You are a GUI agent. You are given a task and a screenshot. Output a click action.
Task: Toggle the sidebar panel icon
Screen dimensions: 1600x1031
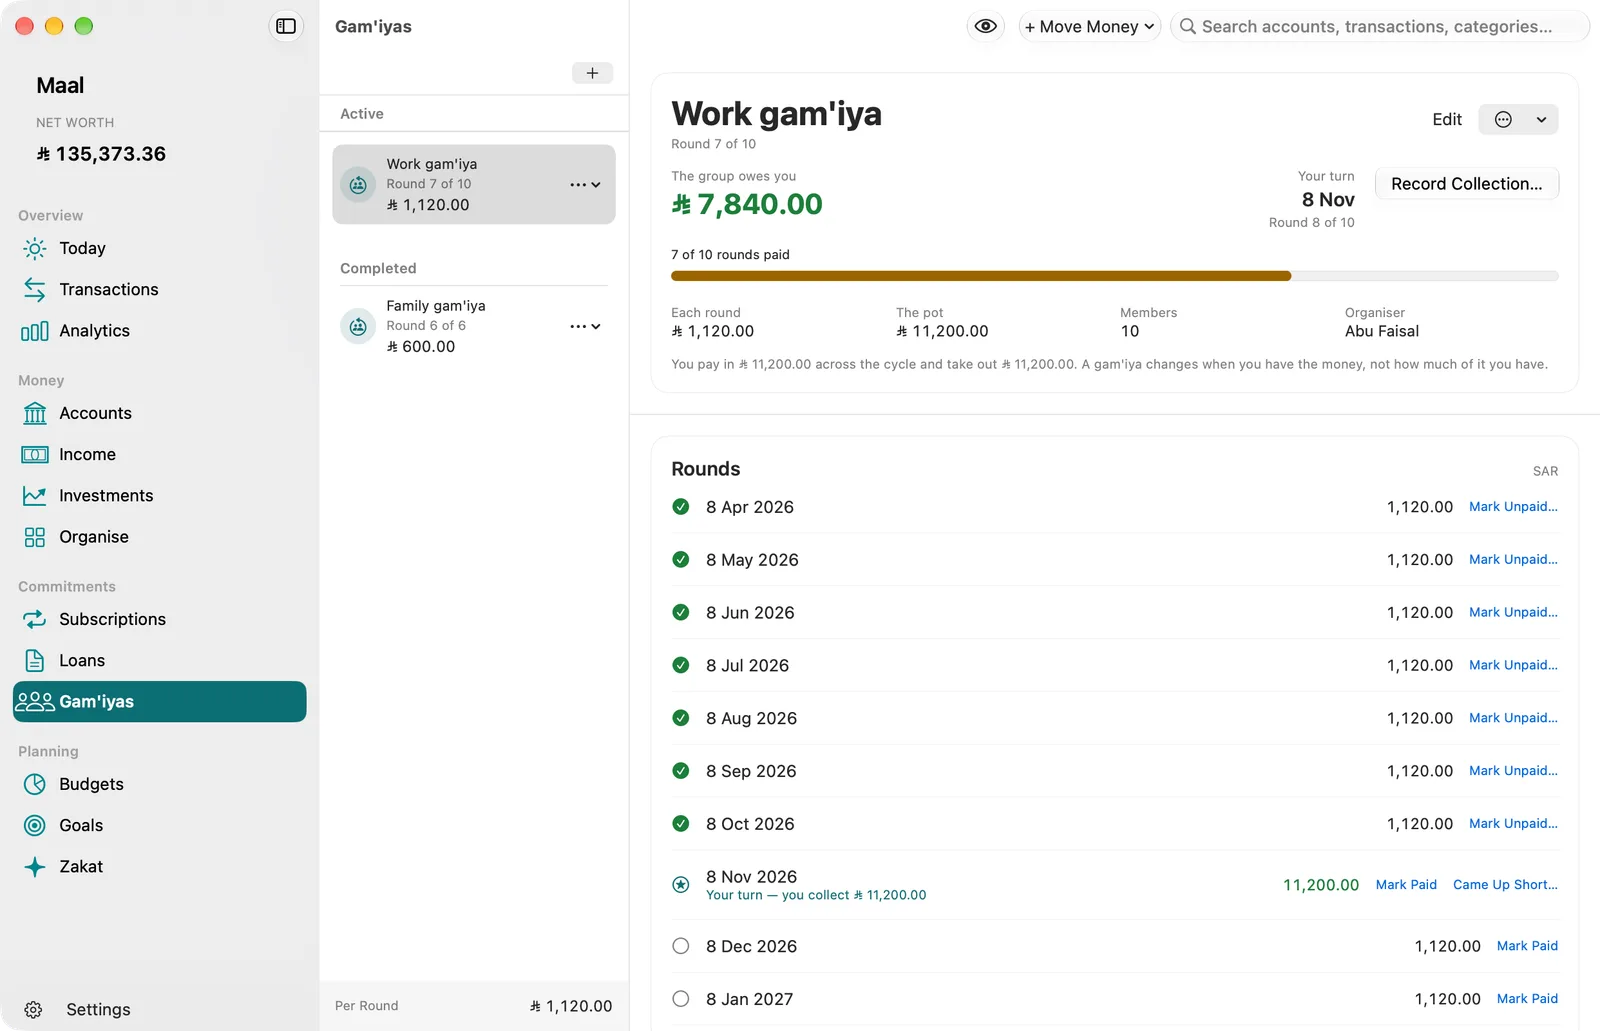tap(286, 26)
